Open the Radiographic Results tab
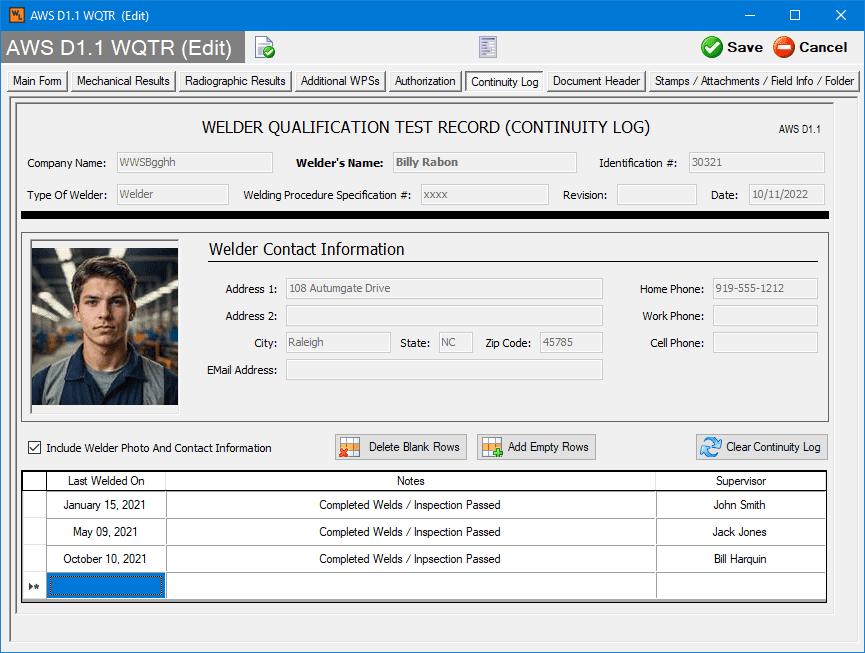Screen dimensions: 865x653 coord(235,81)
